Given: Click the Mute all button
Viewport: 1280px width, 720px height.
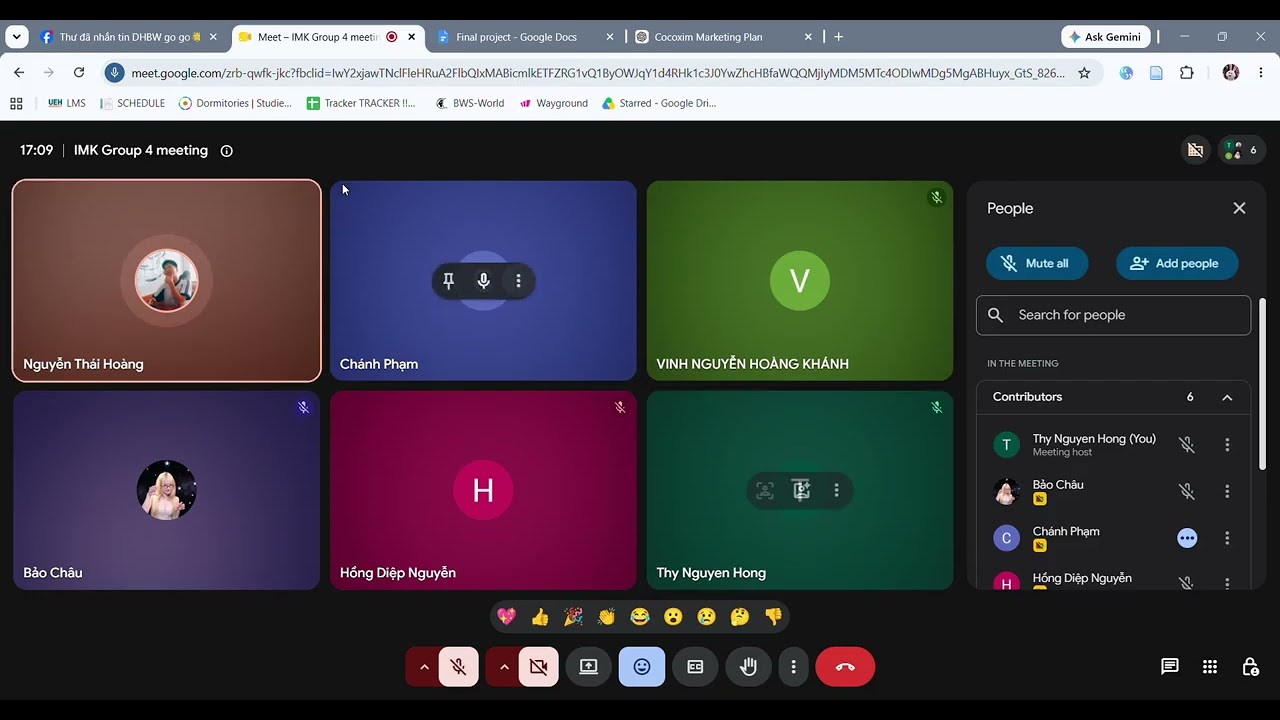Looking at the screenshot, I should (x=1037, y=263).
